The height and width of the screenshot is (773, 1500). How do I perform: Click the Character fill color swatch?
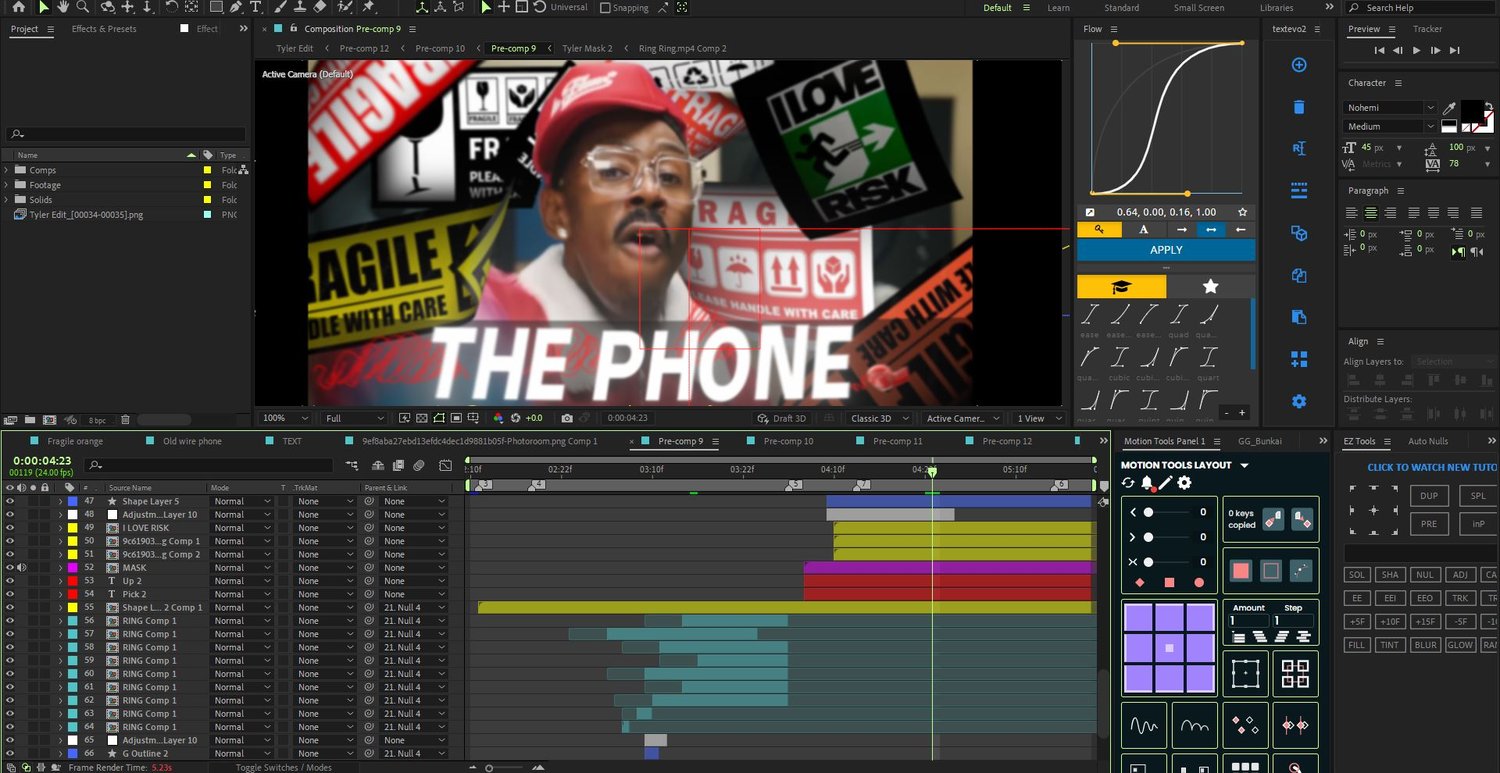tap(1472, 111)
